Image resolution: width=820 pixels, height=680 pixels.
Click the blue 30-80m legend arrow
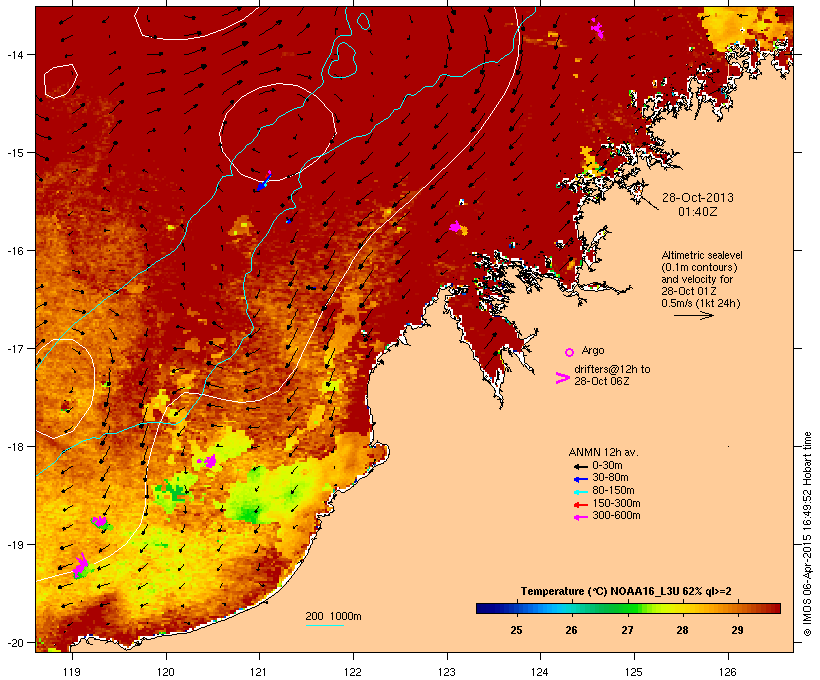[x=580, y=479]
